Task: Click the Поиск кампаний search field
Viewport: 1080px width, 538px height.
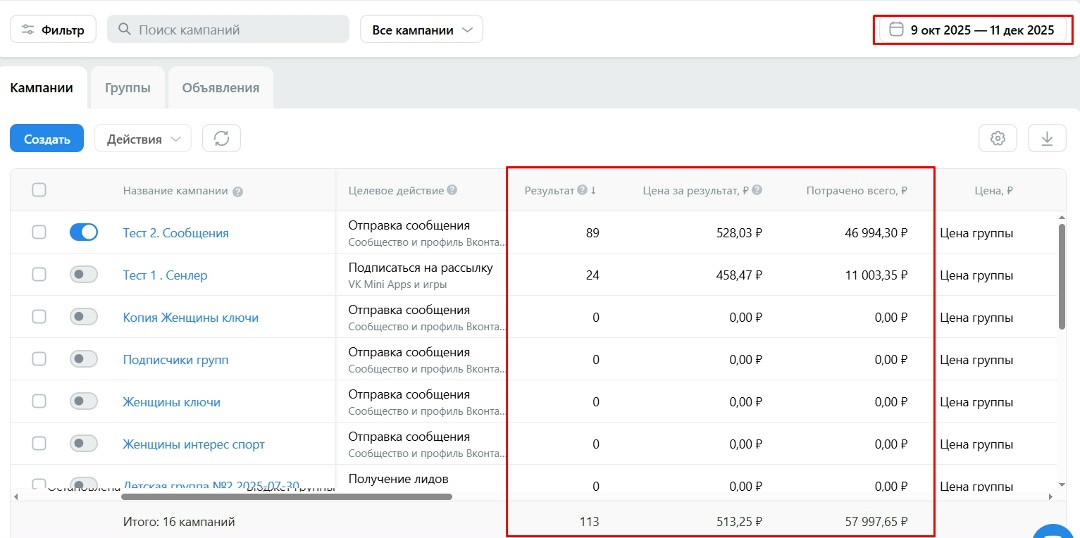Action: click(x=228, y=30)
